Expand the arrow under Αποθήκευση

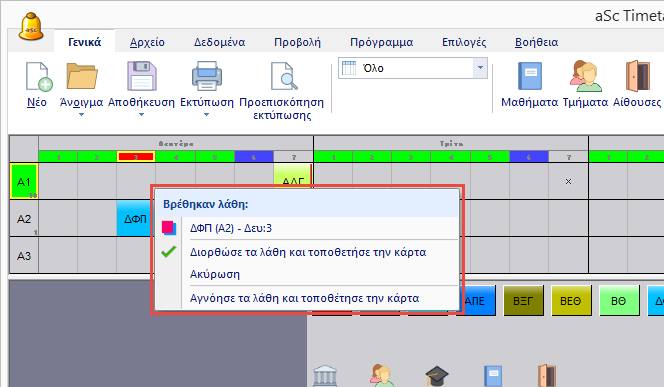click(141, 115)
